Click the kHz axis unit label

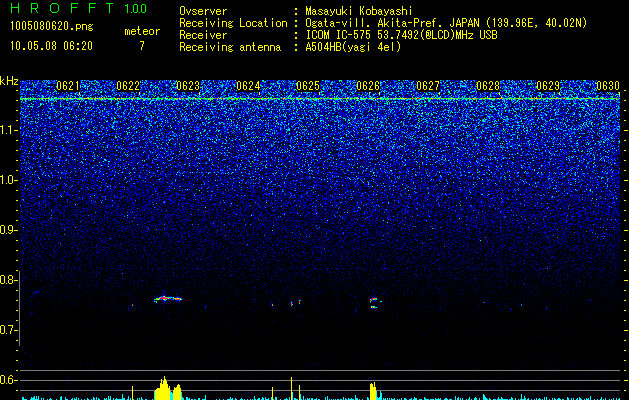(9, 81)
